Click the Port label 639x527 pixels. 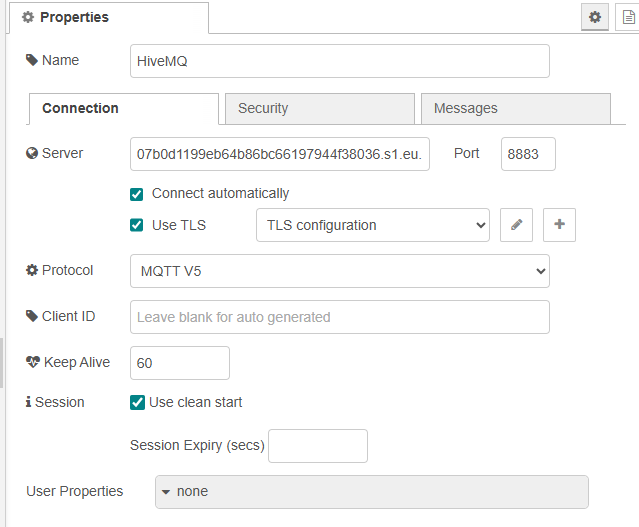pos(467,153)
